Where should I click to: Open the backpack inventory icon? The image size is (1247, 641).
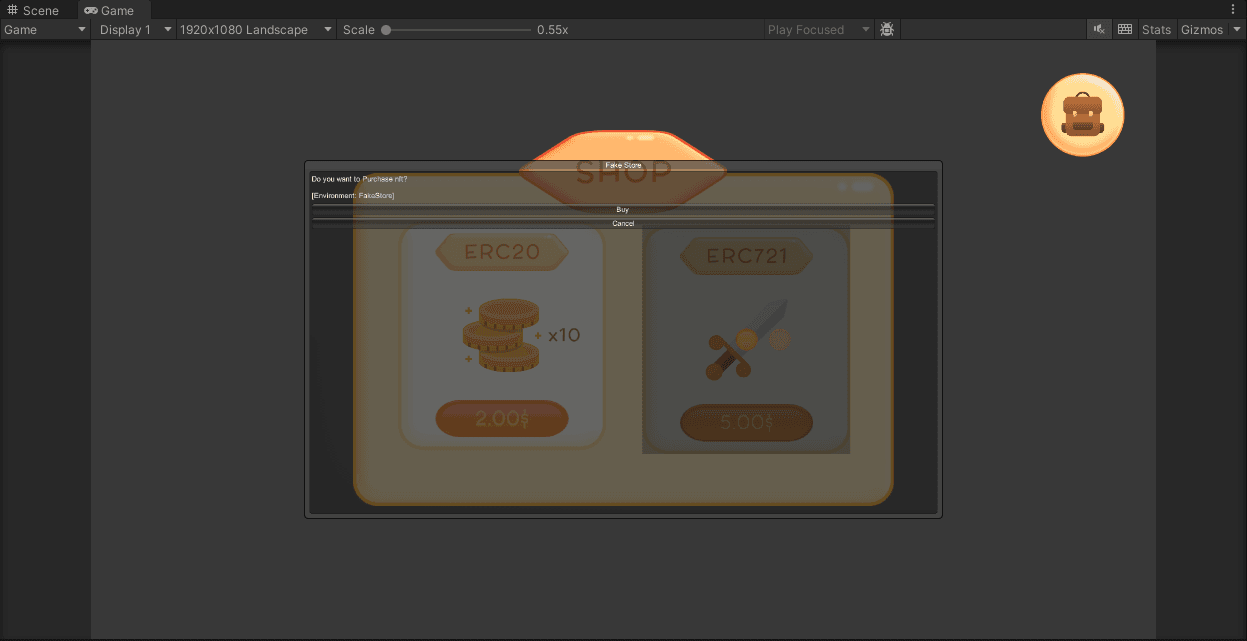tap(1082, 115)
